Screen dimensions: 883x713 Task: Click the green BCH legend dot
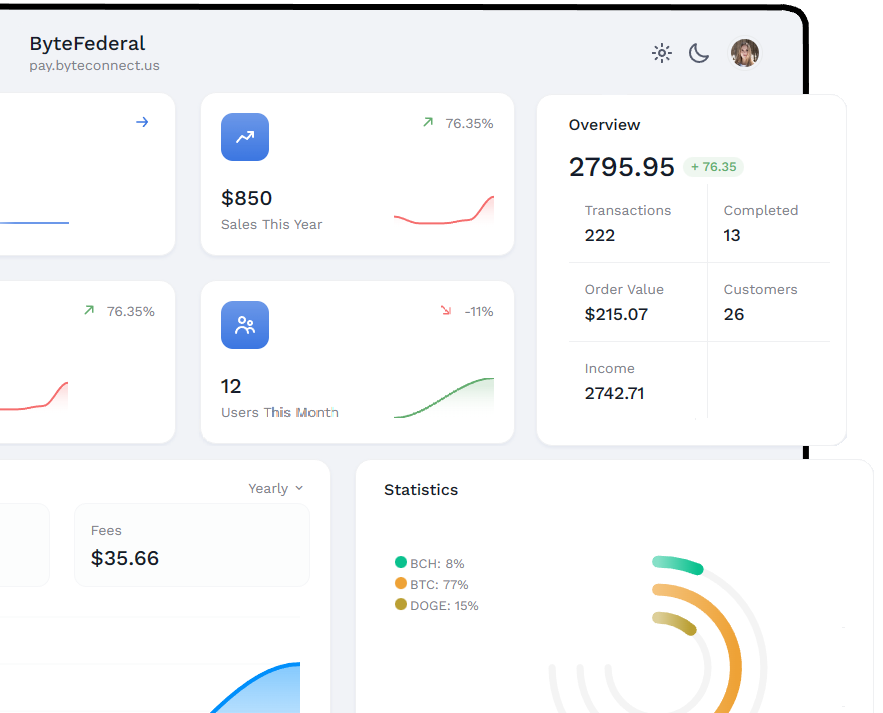[x=401, y=562]
